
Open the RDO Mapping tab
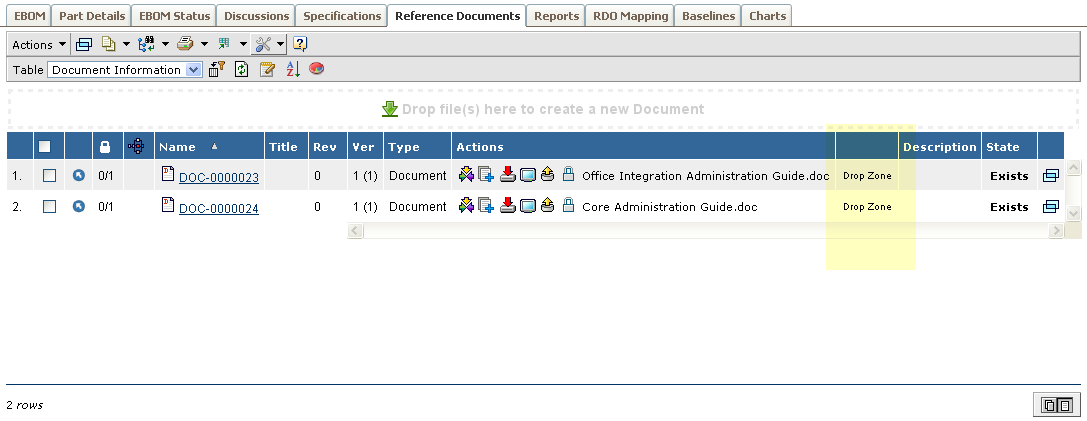pyautogui.click(x=630, y=16)
